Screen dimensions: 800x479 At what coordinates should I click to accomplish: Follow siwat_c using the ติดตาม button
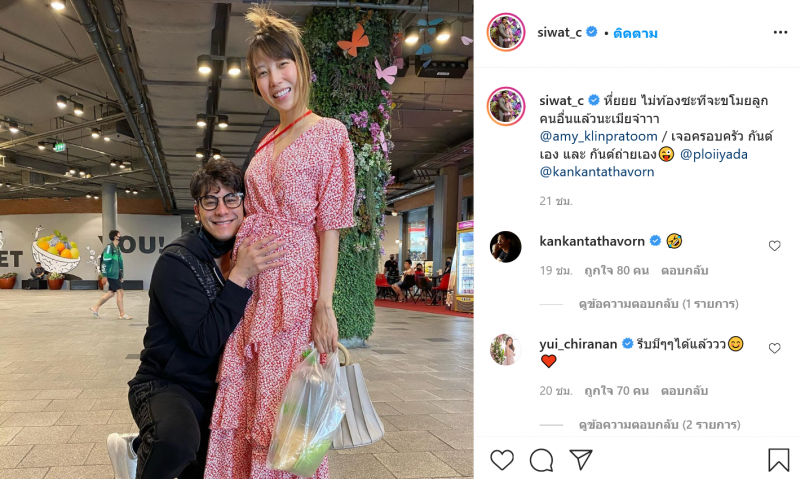(x=635, y=34)
